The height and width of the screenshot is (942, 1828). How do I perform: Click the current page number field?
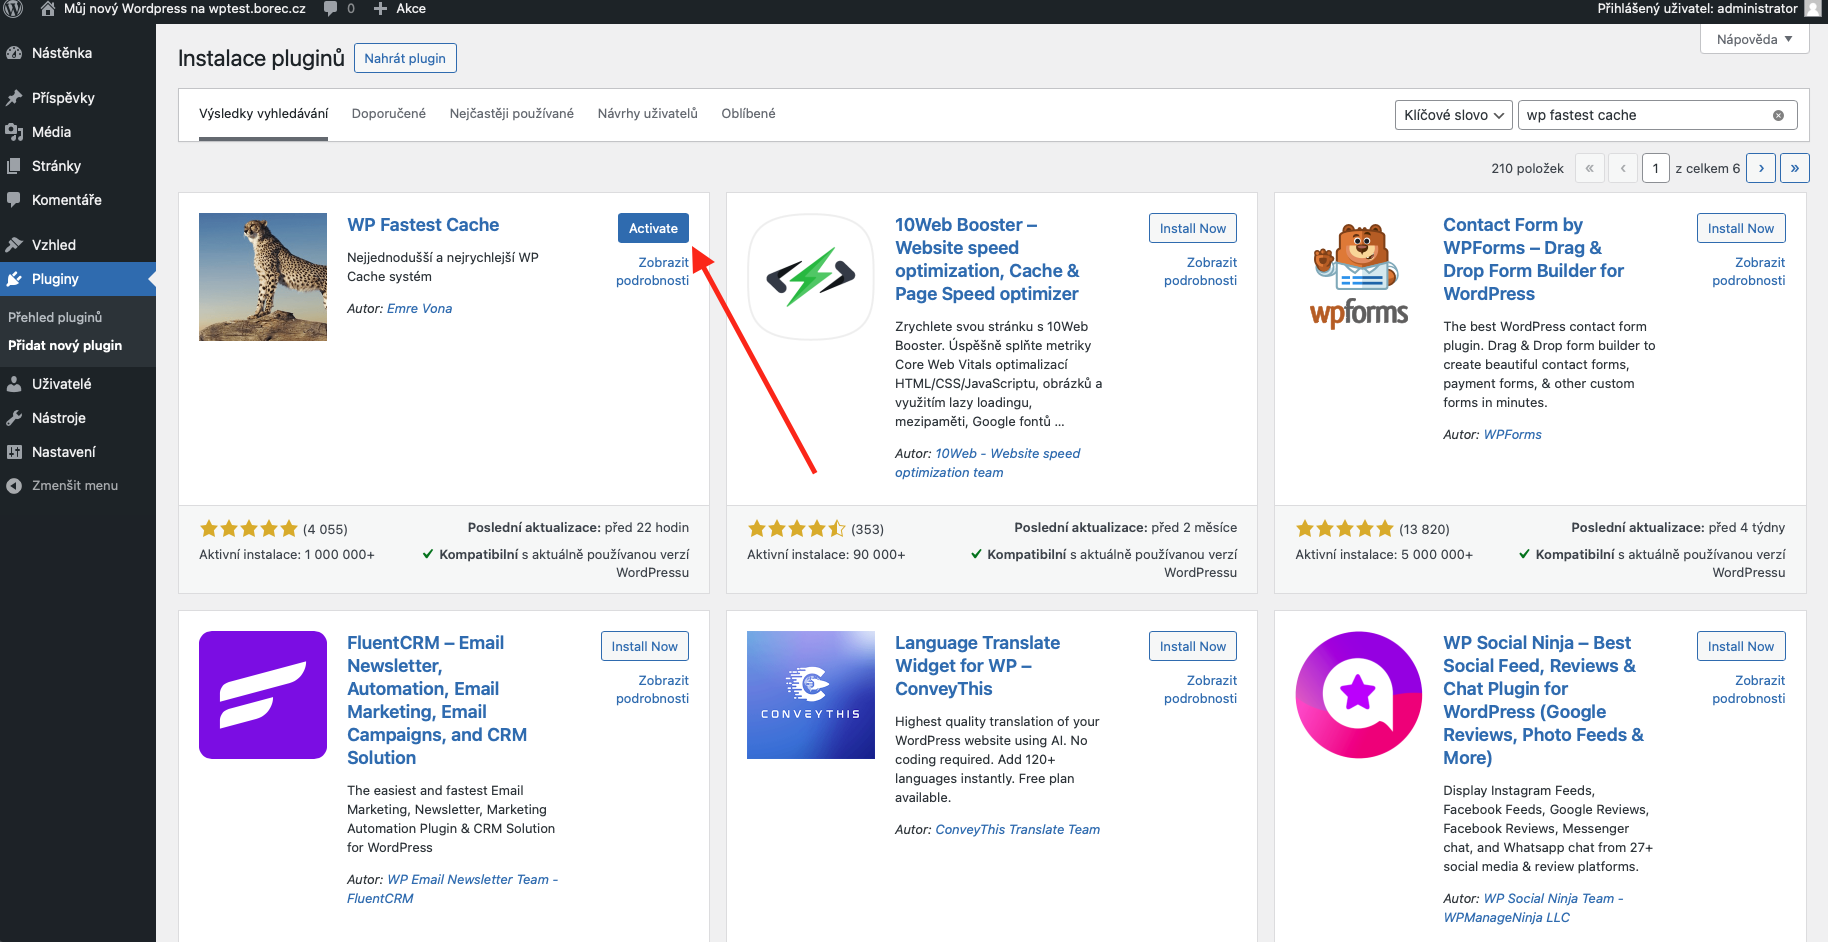(x=1656, y=168)
